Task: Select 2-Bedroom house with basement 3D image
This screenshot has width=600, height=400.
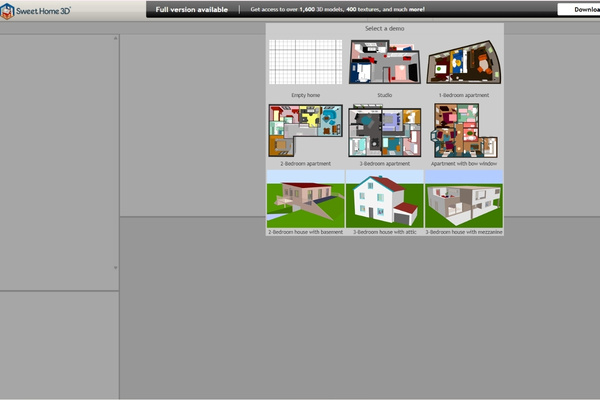Action: 305,199
